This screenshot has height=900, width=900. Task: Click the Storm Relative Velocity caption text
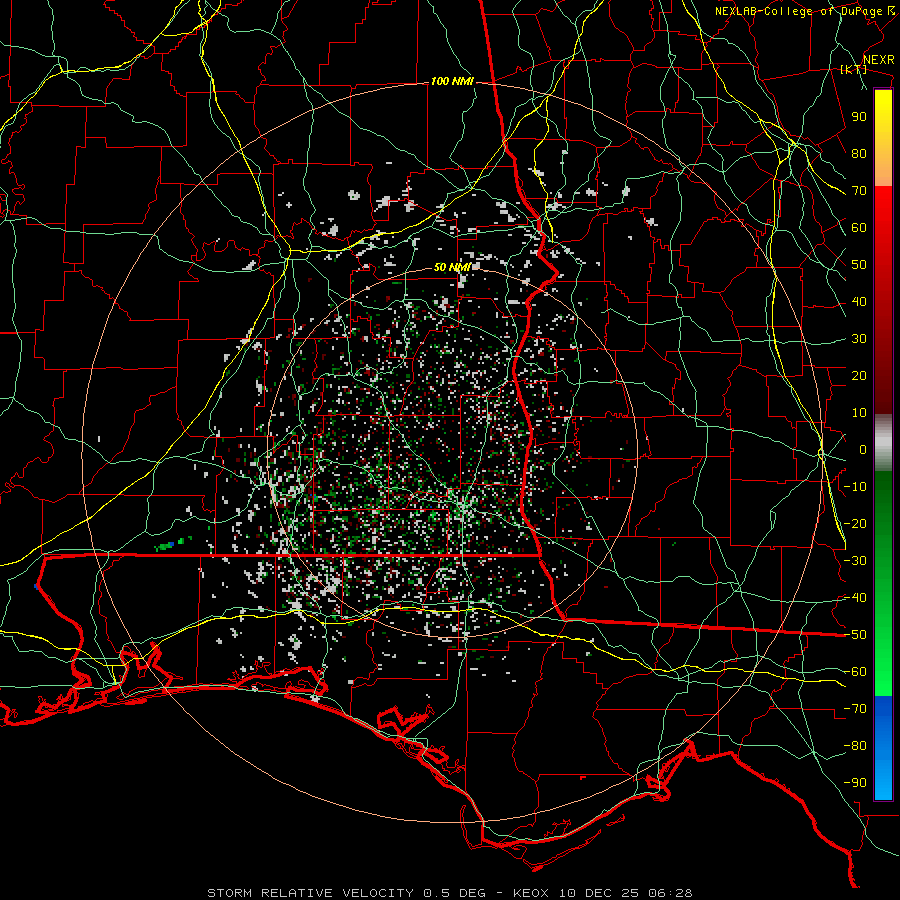click(x=450, y=893)
